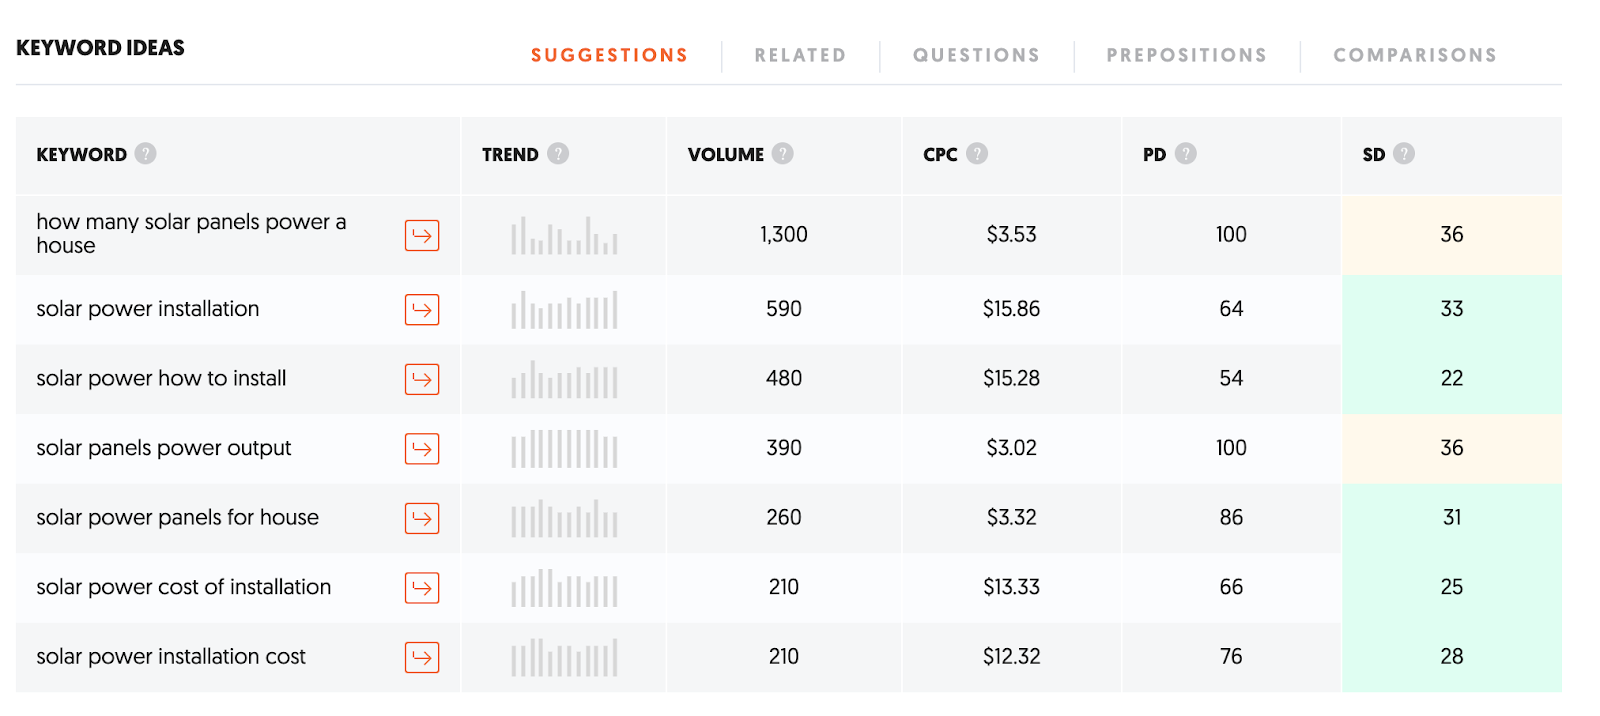Click the green SD score 22 cell

coord(1451,379)
